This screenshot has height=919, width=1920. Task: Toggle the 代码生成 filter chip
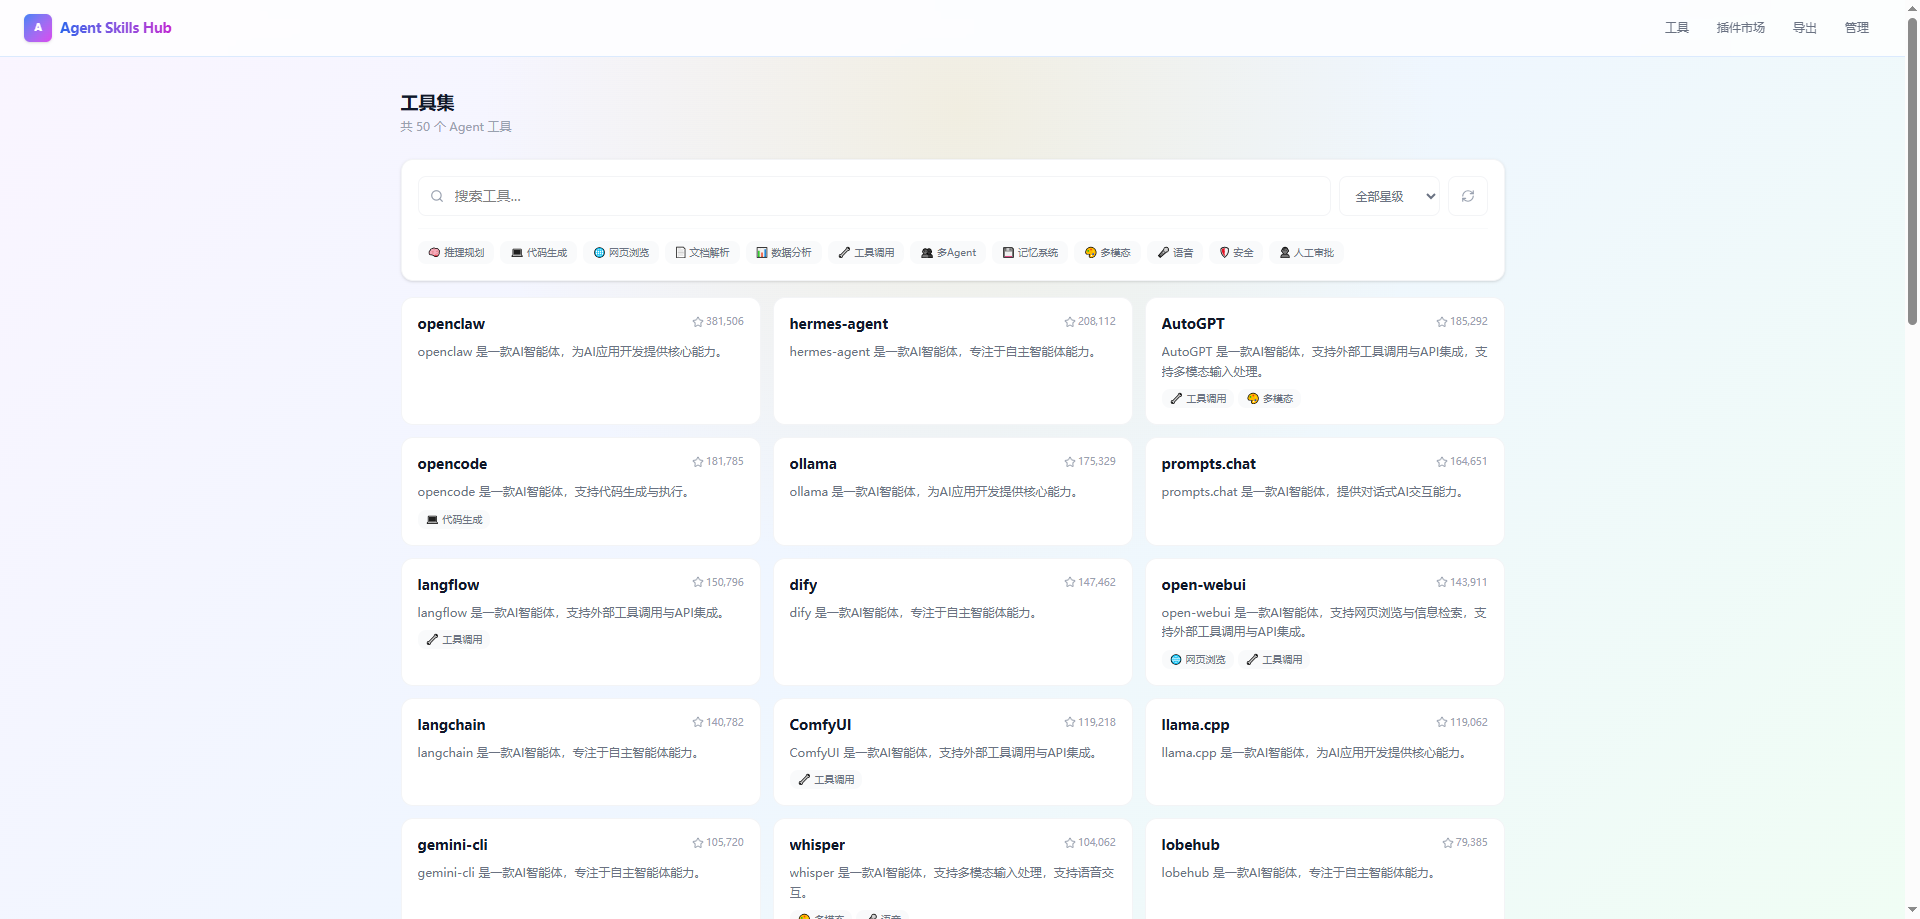(x=539, y=253)
